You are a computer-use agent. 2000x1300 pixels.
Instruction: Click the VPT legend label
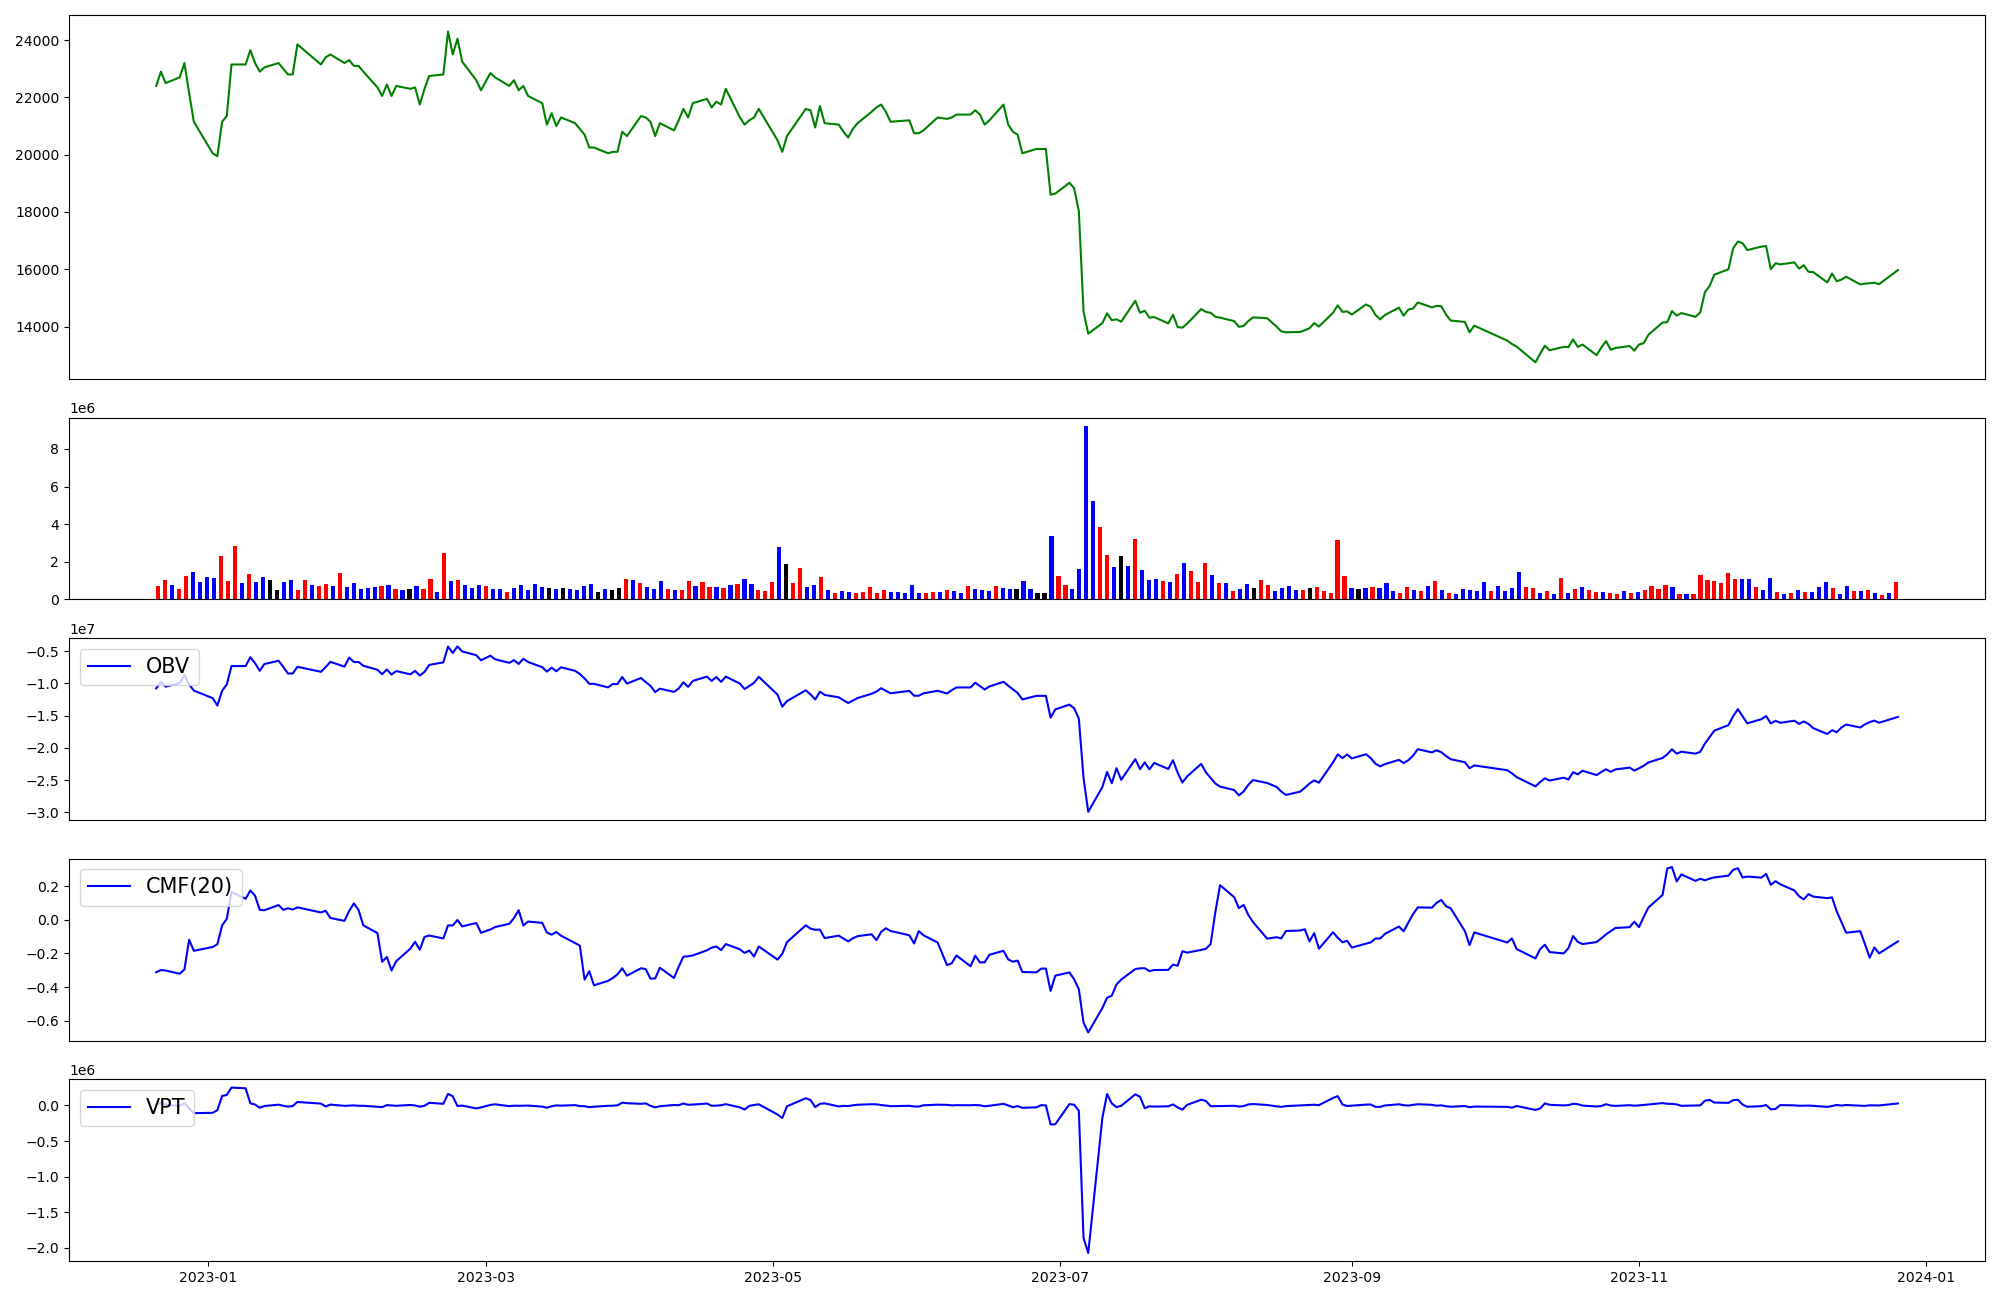coord(165,1107)
